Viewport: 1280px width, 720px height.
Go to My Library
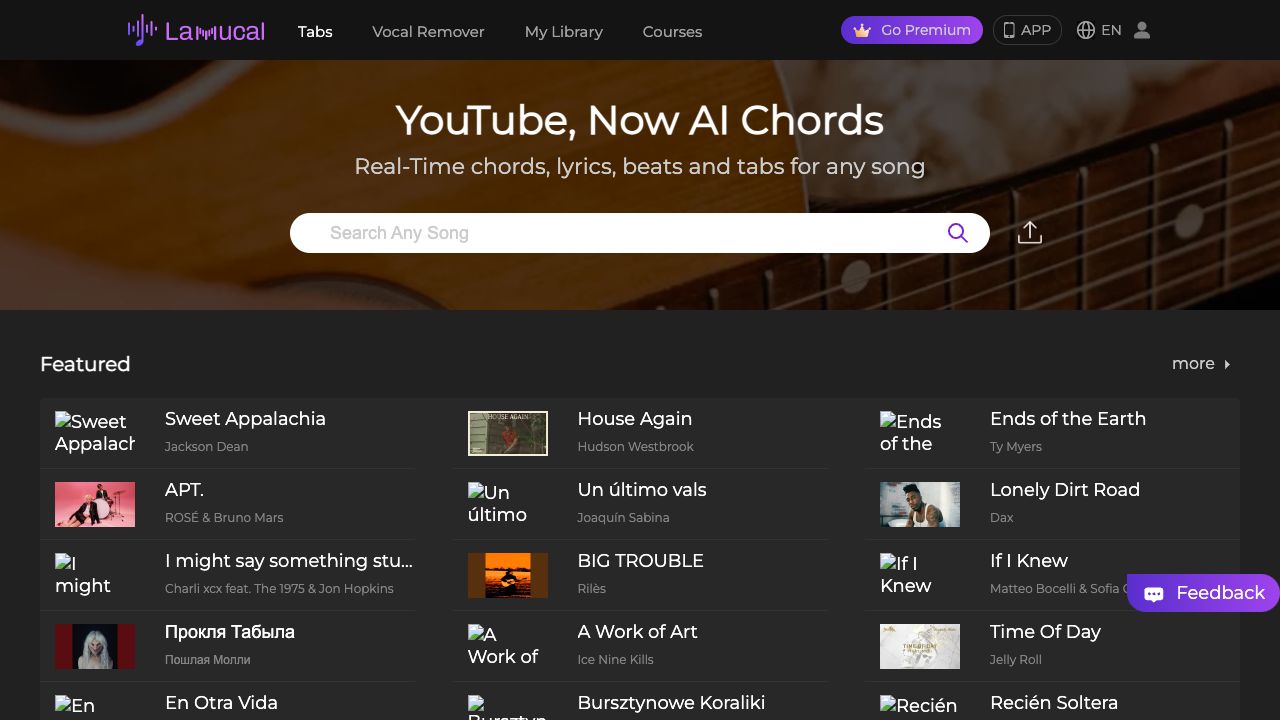pos(563,31)
